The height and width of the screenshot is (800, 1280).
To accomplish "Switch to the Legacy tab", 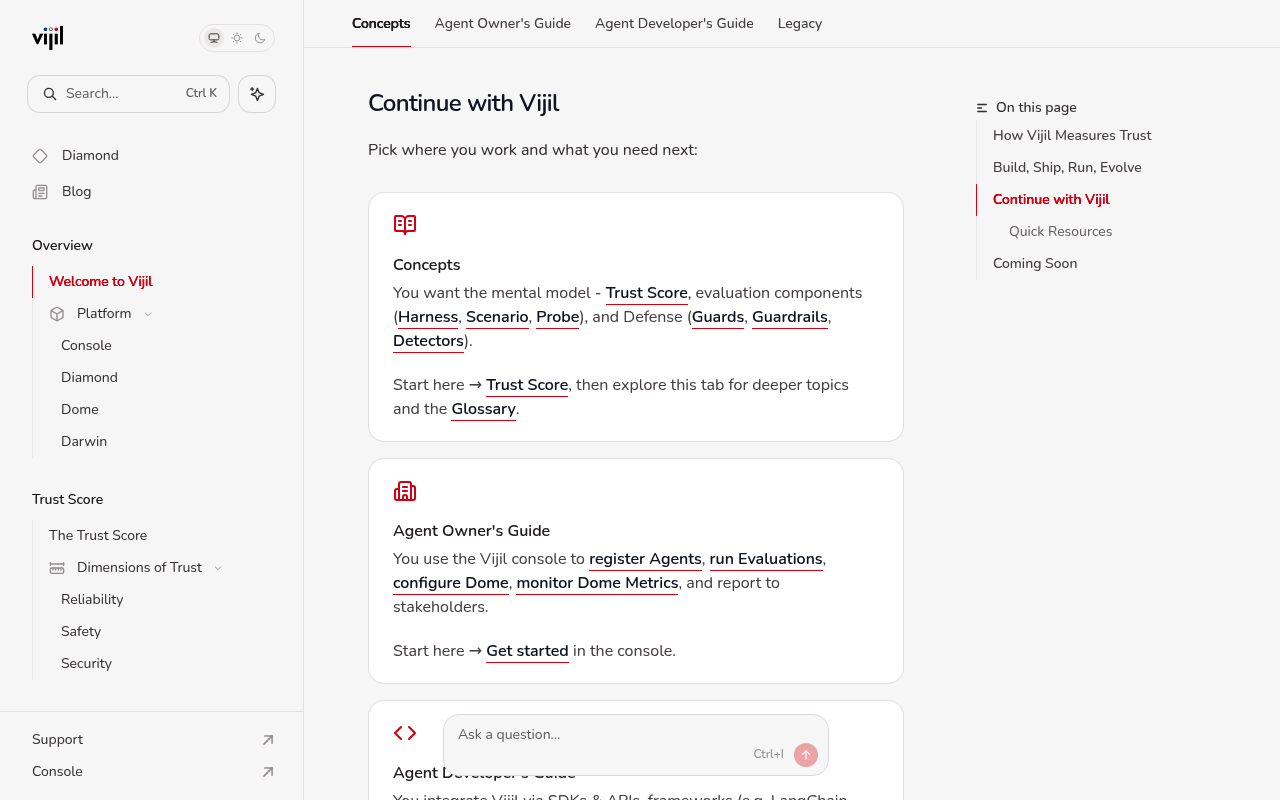I will (800, 23).
